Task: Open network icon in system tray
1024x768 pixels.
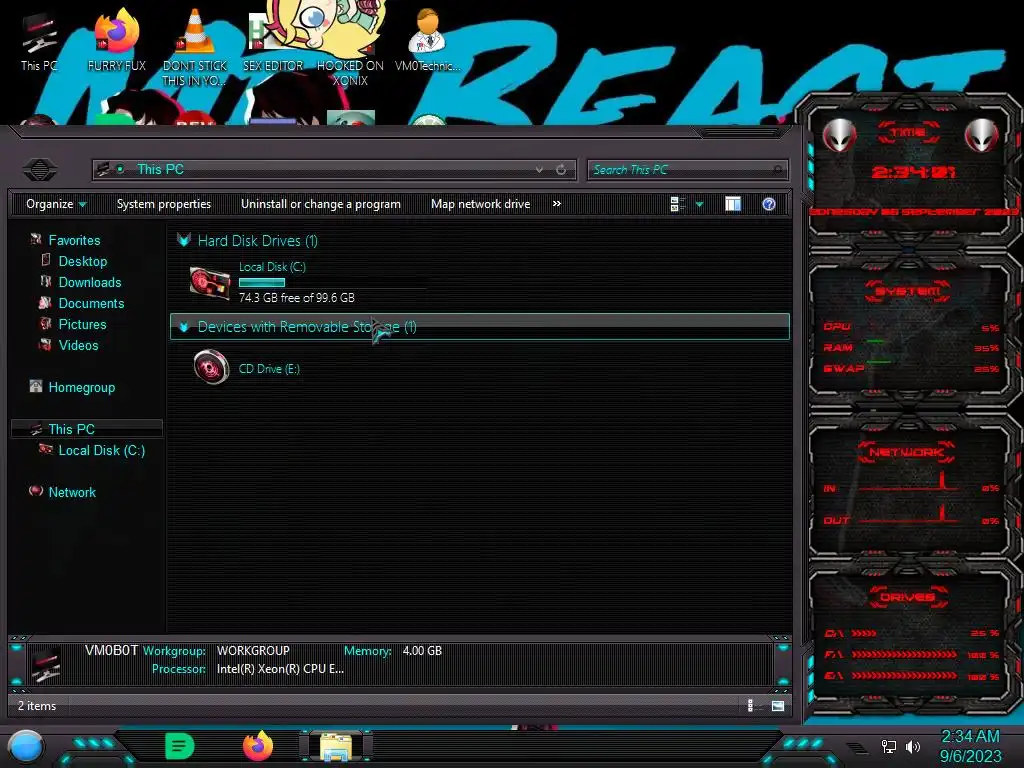Action: point(888,746)
